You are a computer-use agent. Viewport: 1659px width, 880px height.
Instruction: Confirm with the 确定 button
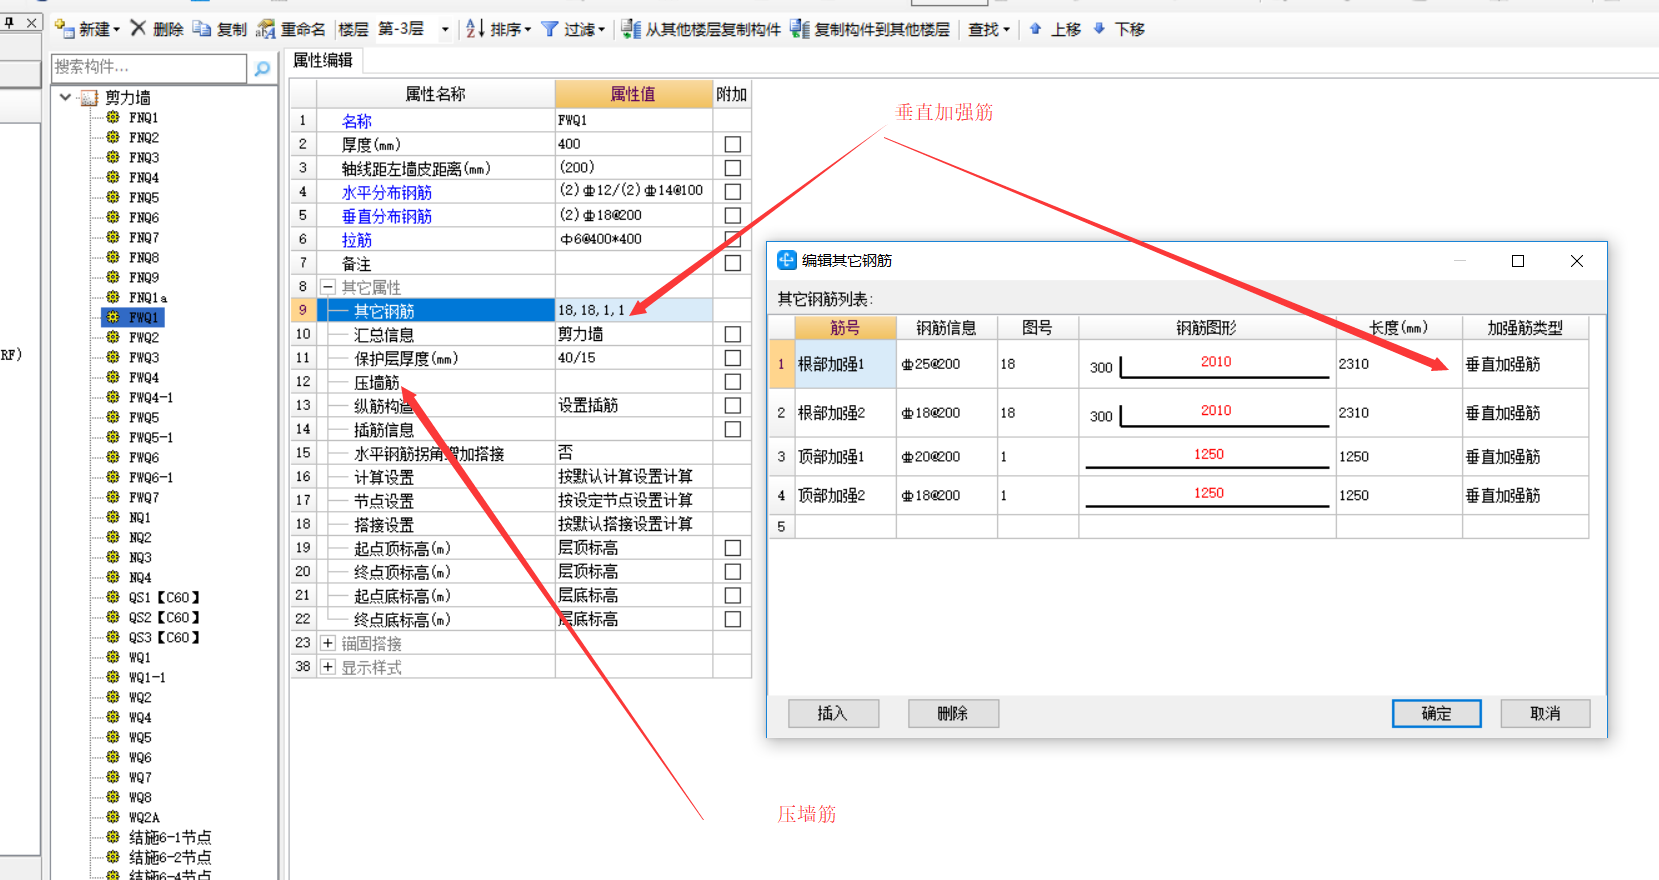tap(1436, 713)
